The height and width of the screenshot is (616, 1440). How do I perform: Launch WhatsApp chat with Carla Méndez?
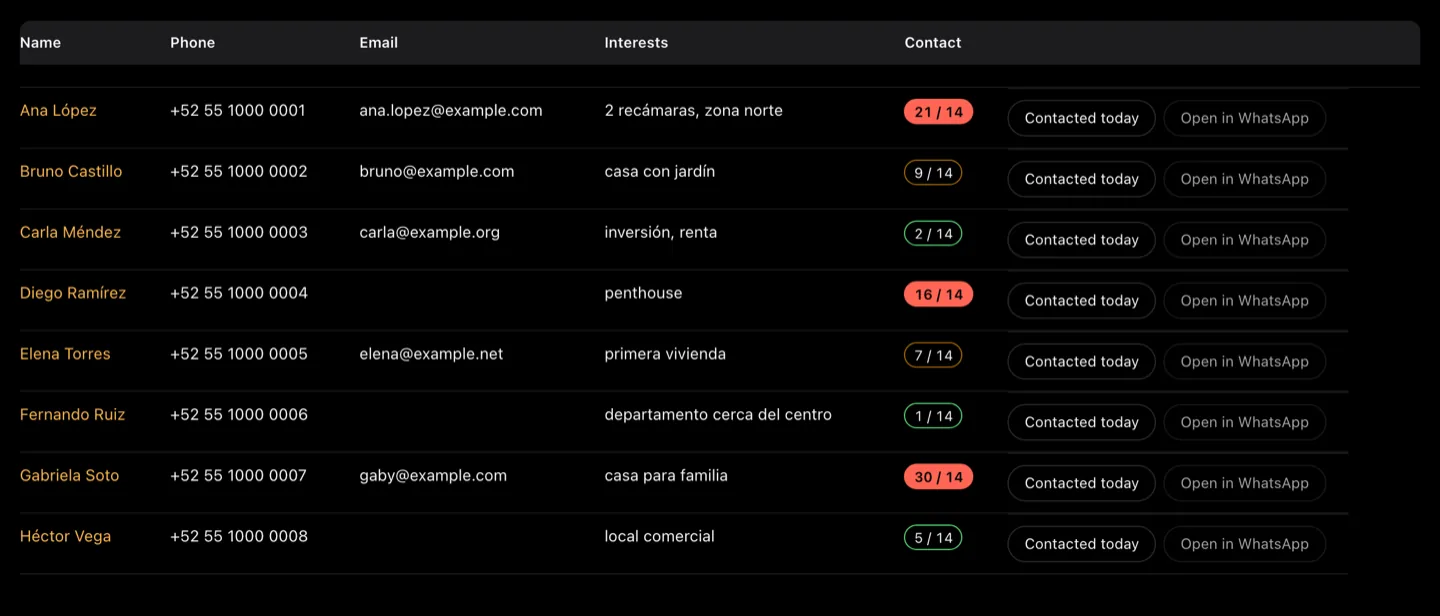tap(1244, 240)
